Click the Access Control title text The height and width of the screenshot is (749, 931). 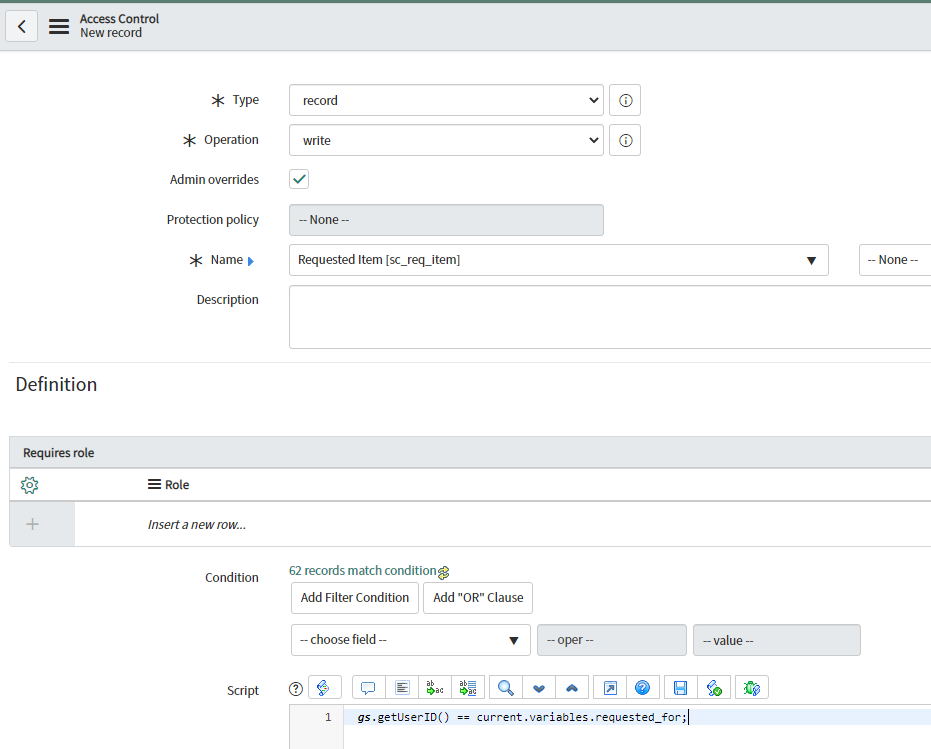point(119,19)
